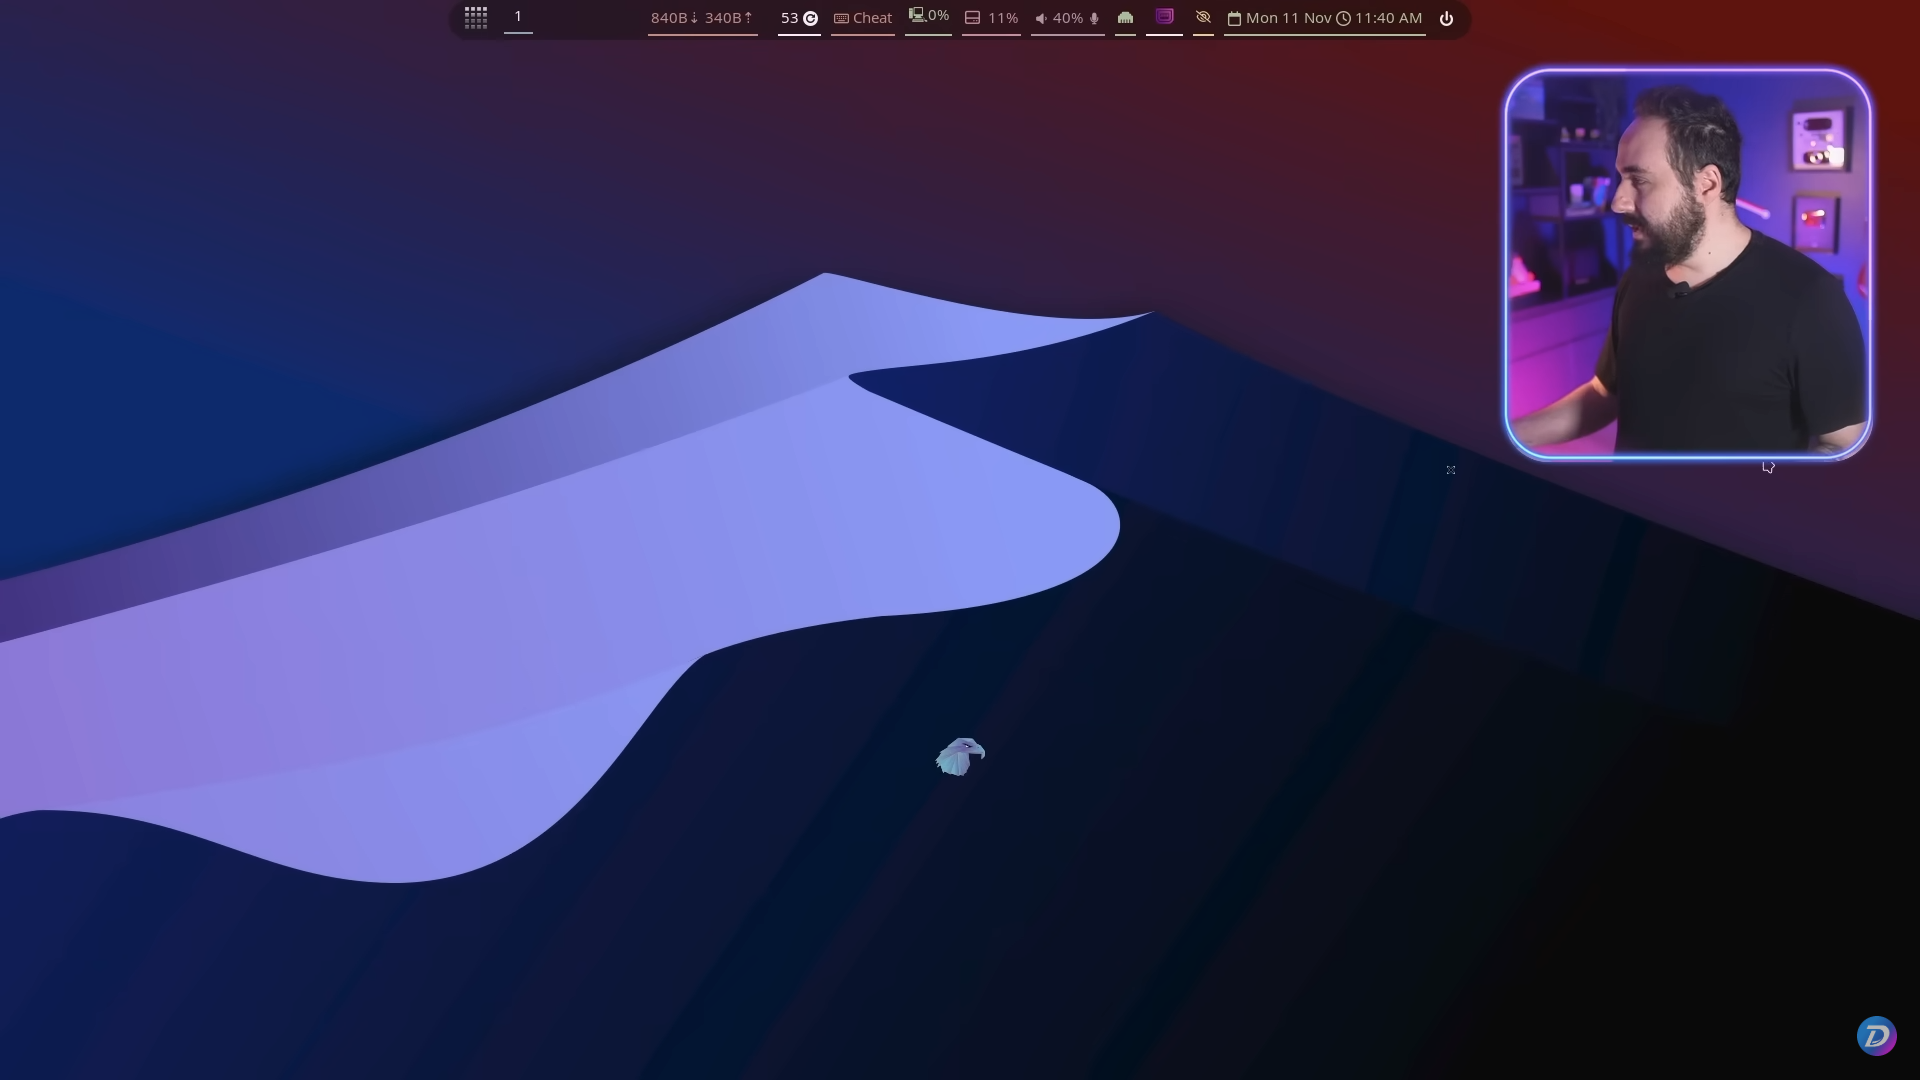Screen dimensions: 1920x1080
Task: Adjust the 40% volume level control
Action: tap(1070, 17)
